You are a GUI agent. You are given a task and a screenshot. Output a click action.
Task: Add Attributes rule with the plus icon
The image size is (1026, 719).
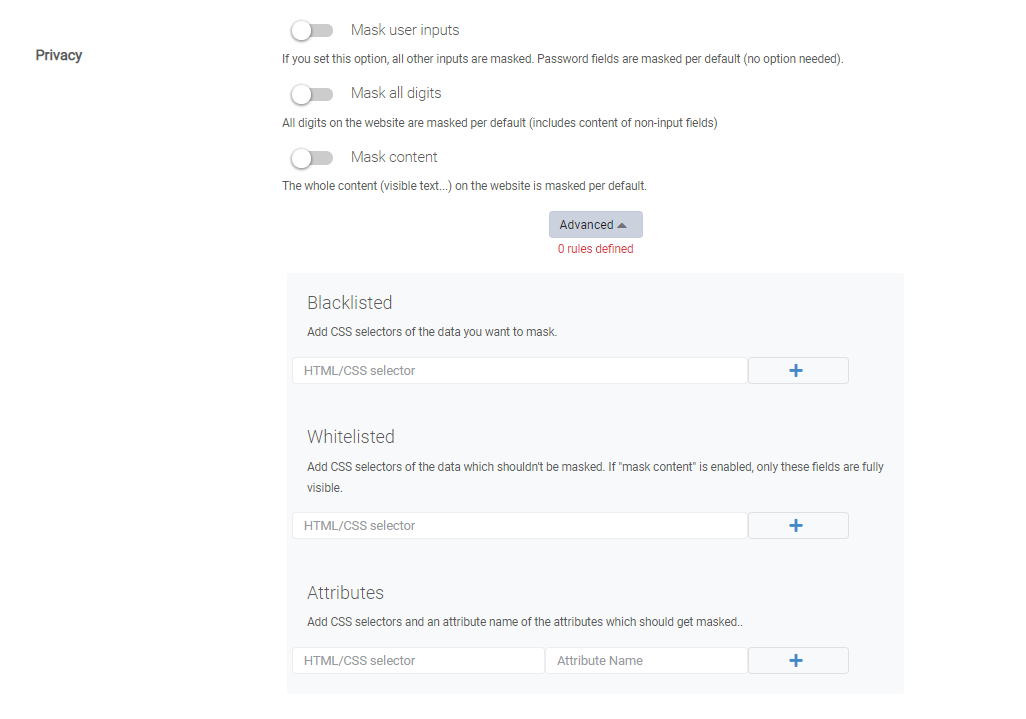click(x=798, y=660)
